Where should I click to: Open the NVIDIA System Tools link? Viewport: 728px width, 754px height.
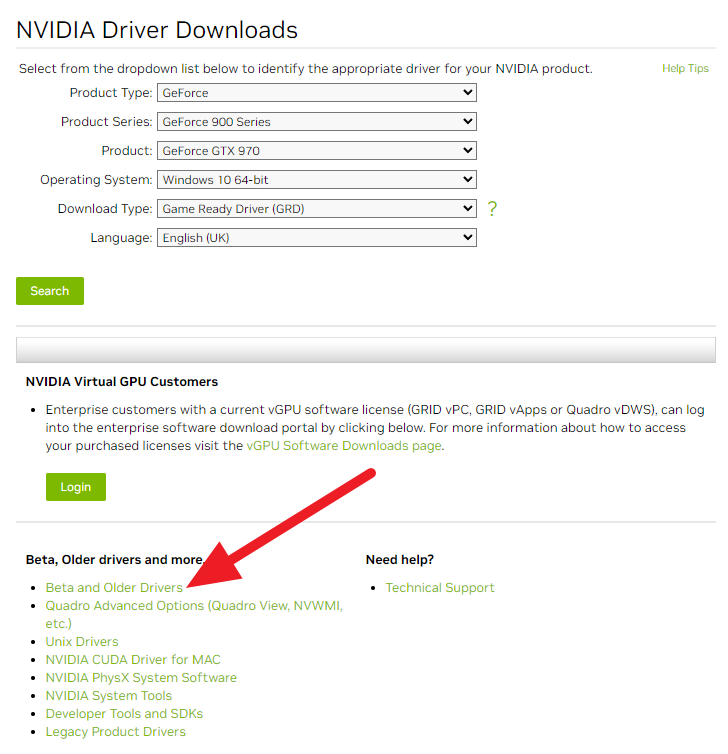[109, 696]
